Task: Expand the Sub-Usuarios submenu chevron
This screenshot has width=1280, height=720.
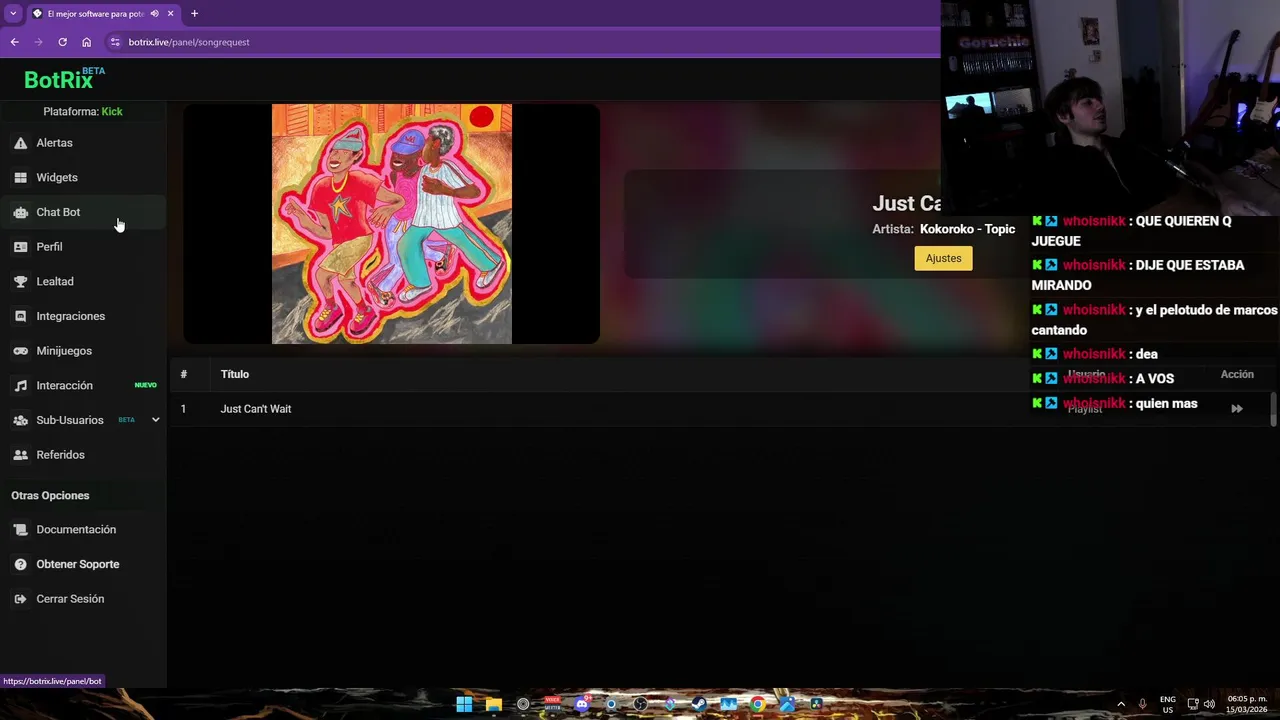Action: click(155, 420)
